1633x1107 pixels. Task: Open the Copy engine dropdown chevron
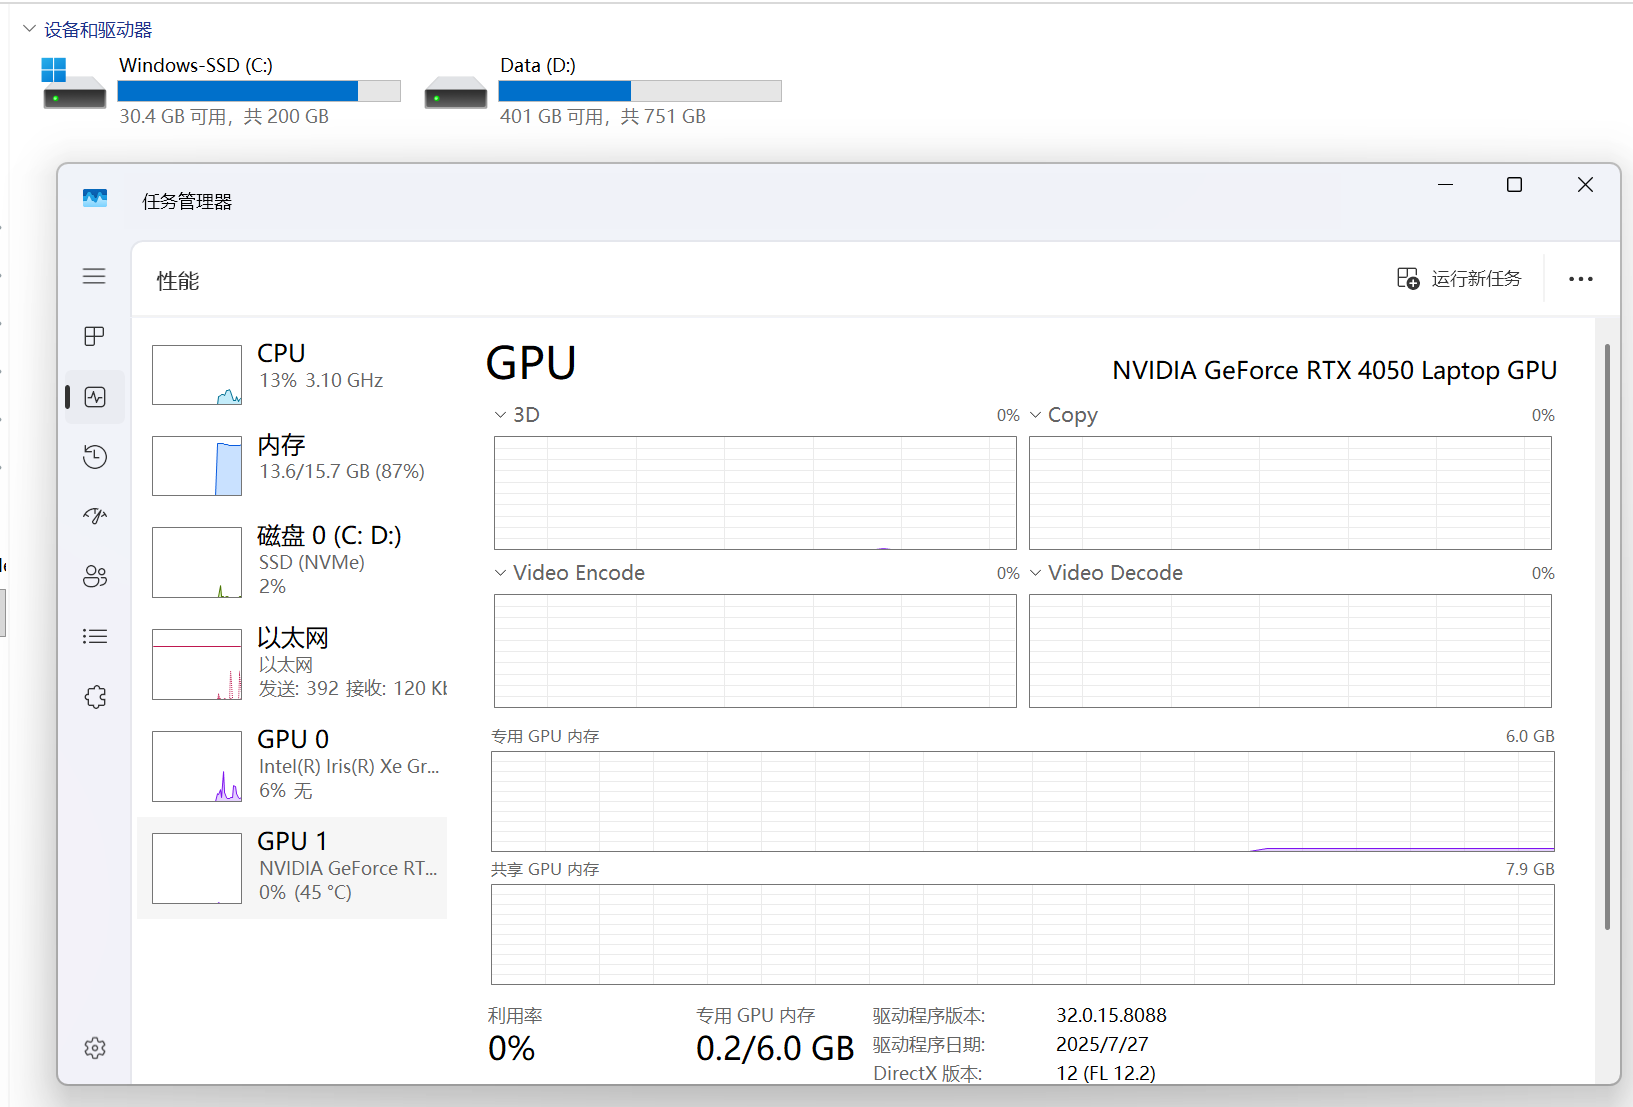(1036, 415)
